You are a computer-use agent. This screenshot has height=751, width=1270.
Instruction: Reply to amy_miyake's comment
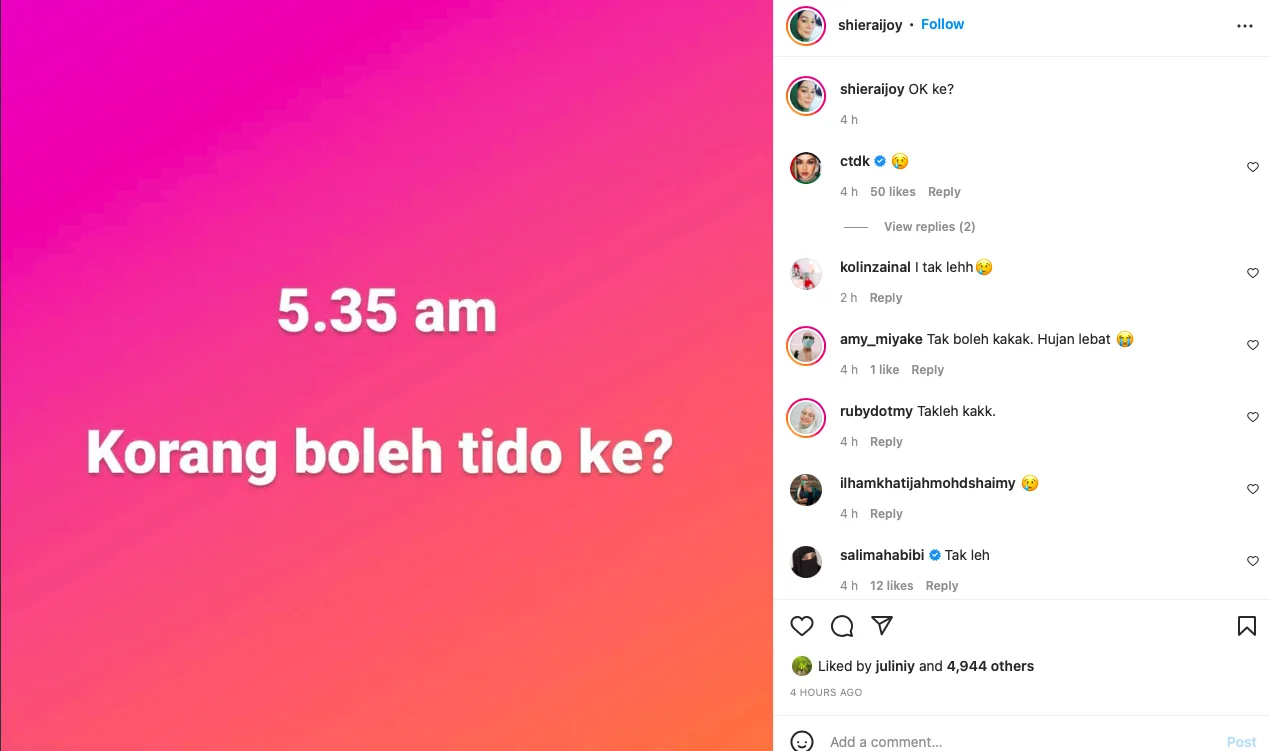pyautogui.click(x=927, y=370)
